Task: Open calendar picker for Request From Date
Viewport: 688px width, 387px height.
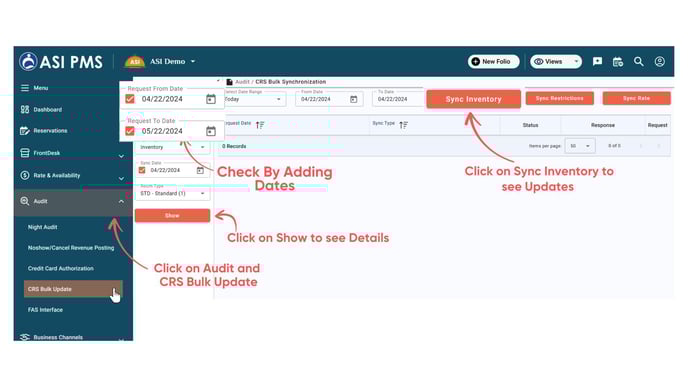Action: coord(211,99)
